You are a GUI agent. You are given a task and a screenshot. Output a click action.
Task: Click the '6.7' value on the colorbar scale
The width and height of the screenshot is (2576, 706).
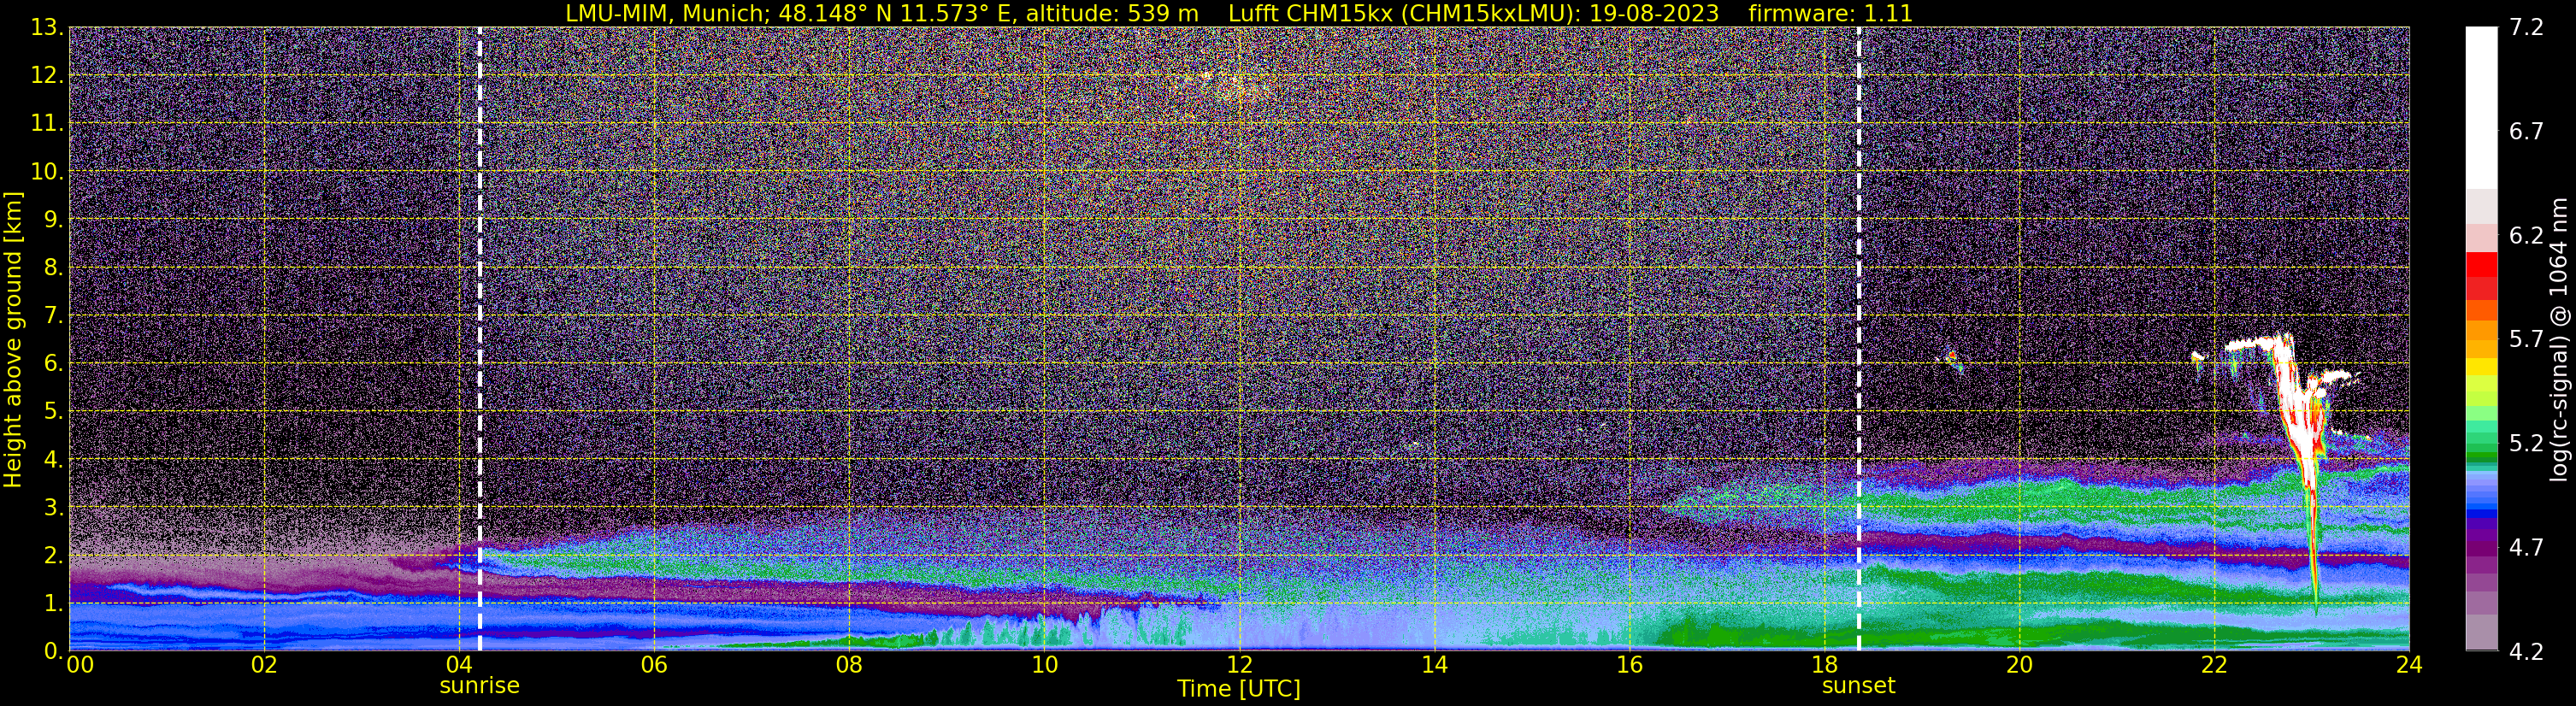(x=2526, y=132)
